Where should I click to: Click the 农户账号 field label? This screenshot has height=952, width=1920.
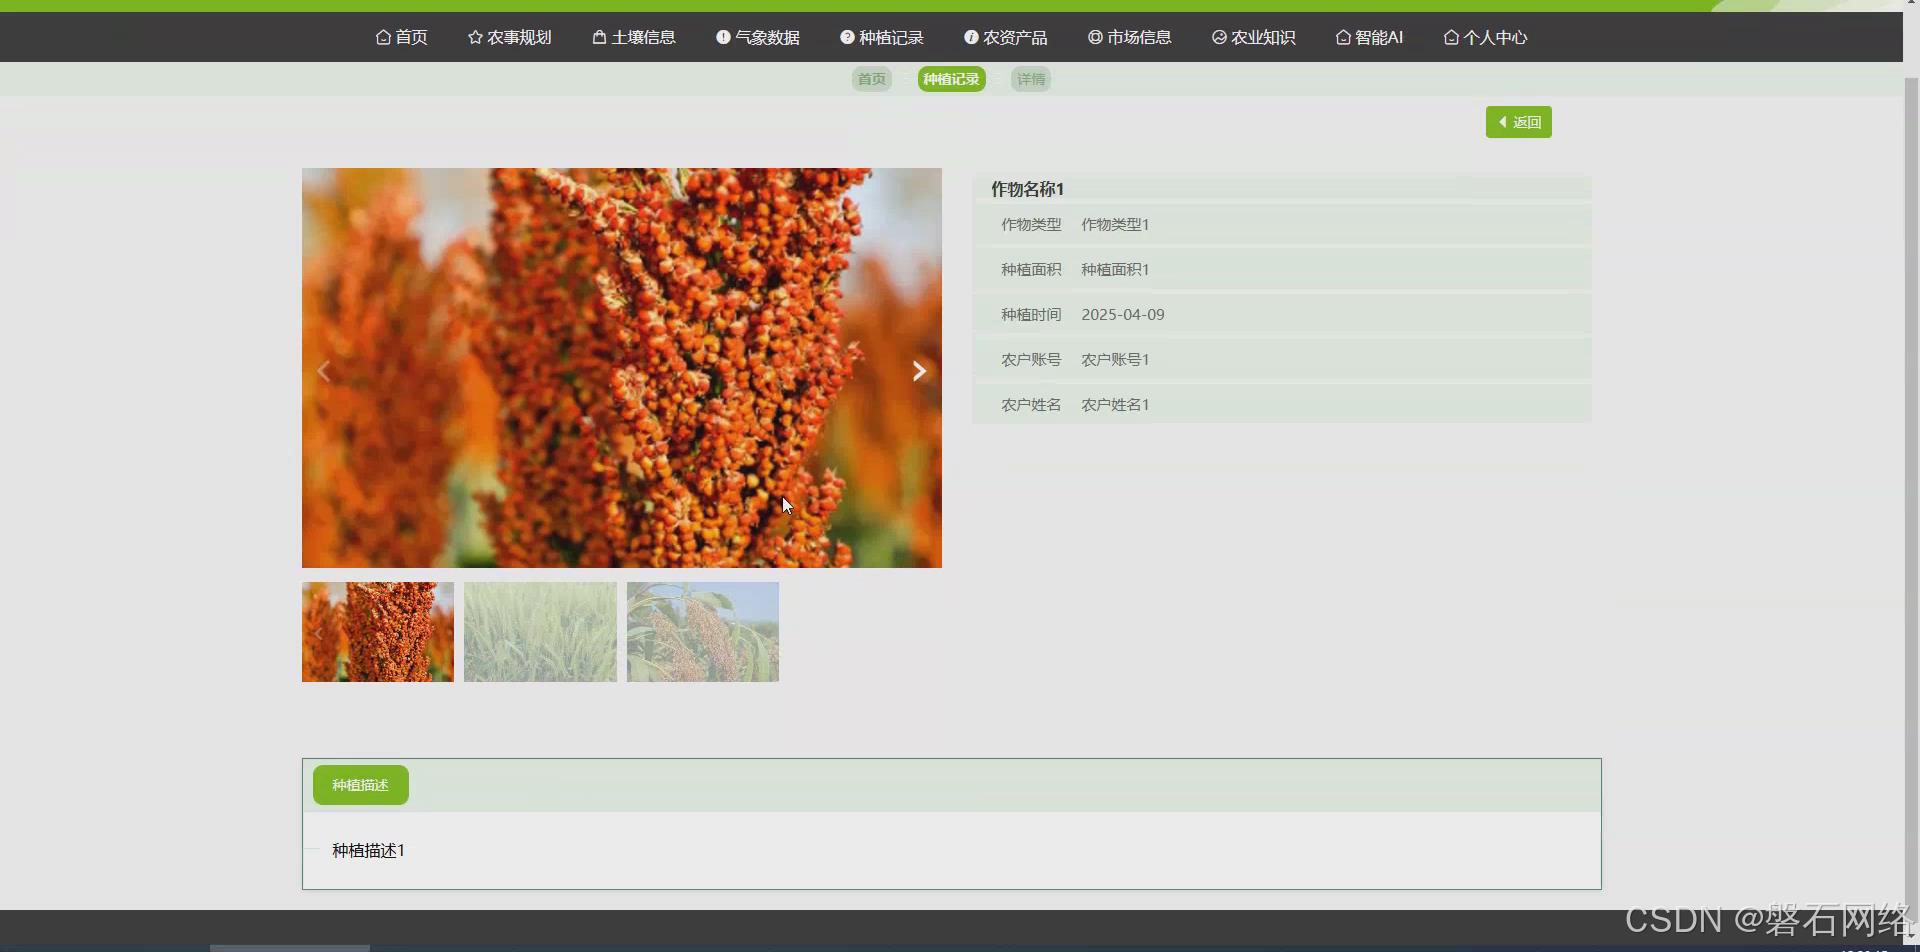click(1031, 360)
